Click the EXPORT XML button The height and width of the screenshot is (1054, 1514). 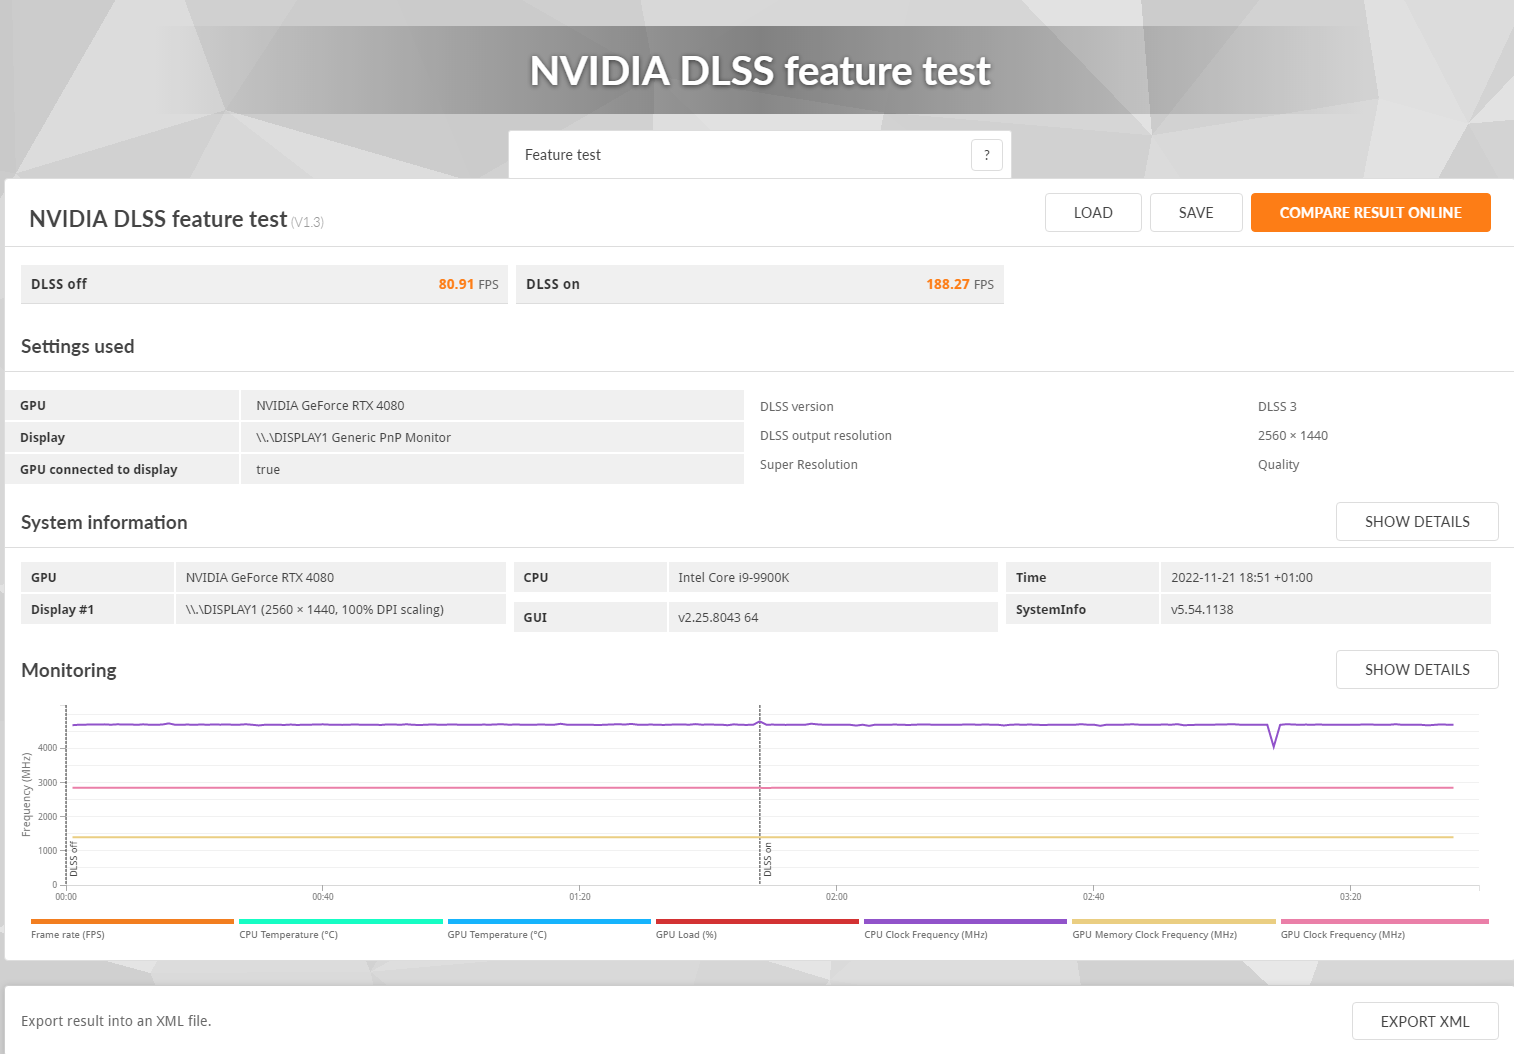pyautogui.click(x=1425, y=1022)
